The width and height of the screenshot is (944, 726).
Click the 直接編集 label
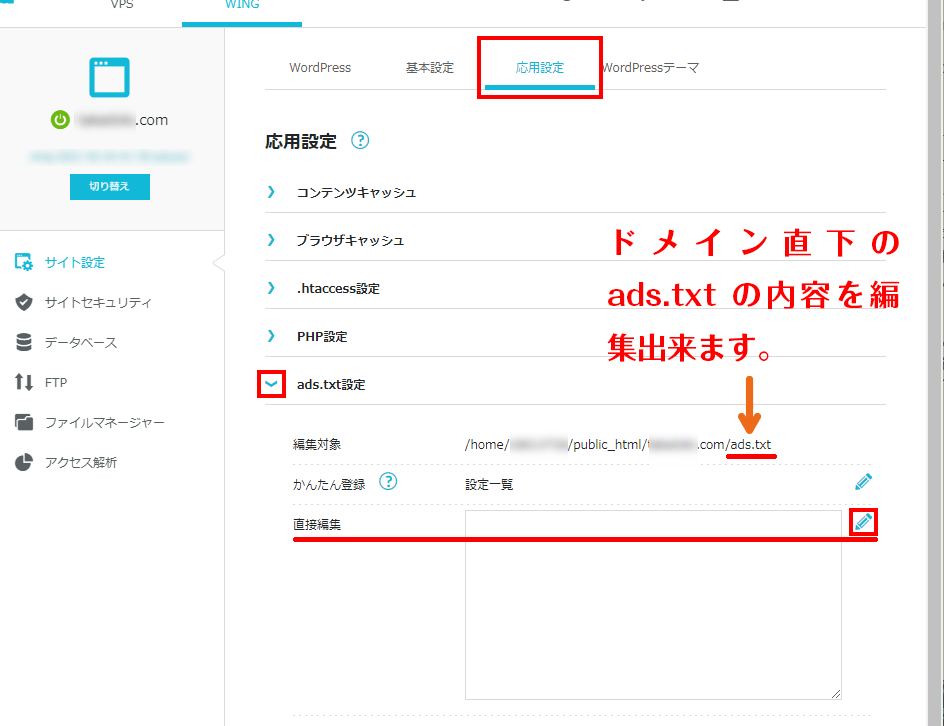click(317, 524)
